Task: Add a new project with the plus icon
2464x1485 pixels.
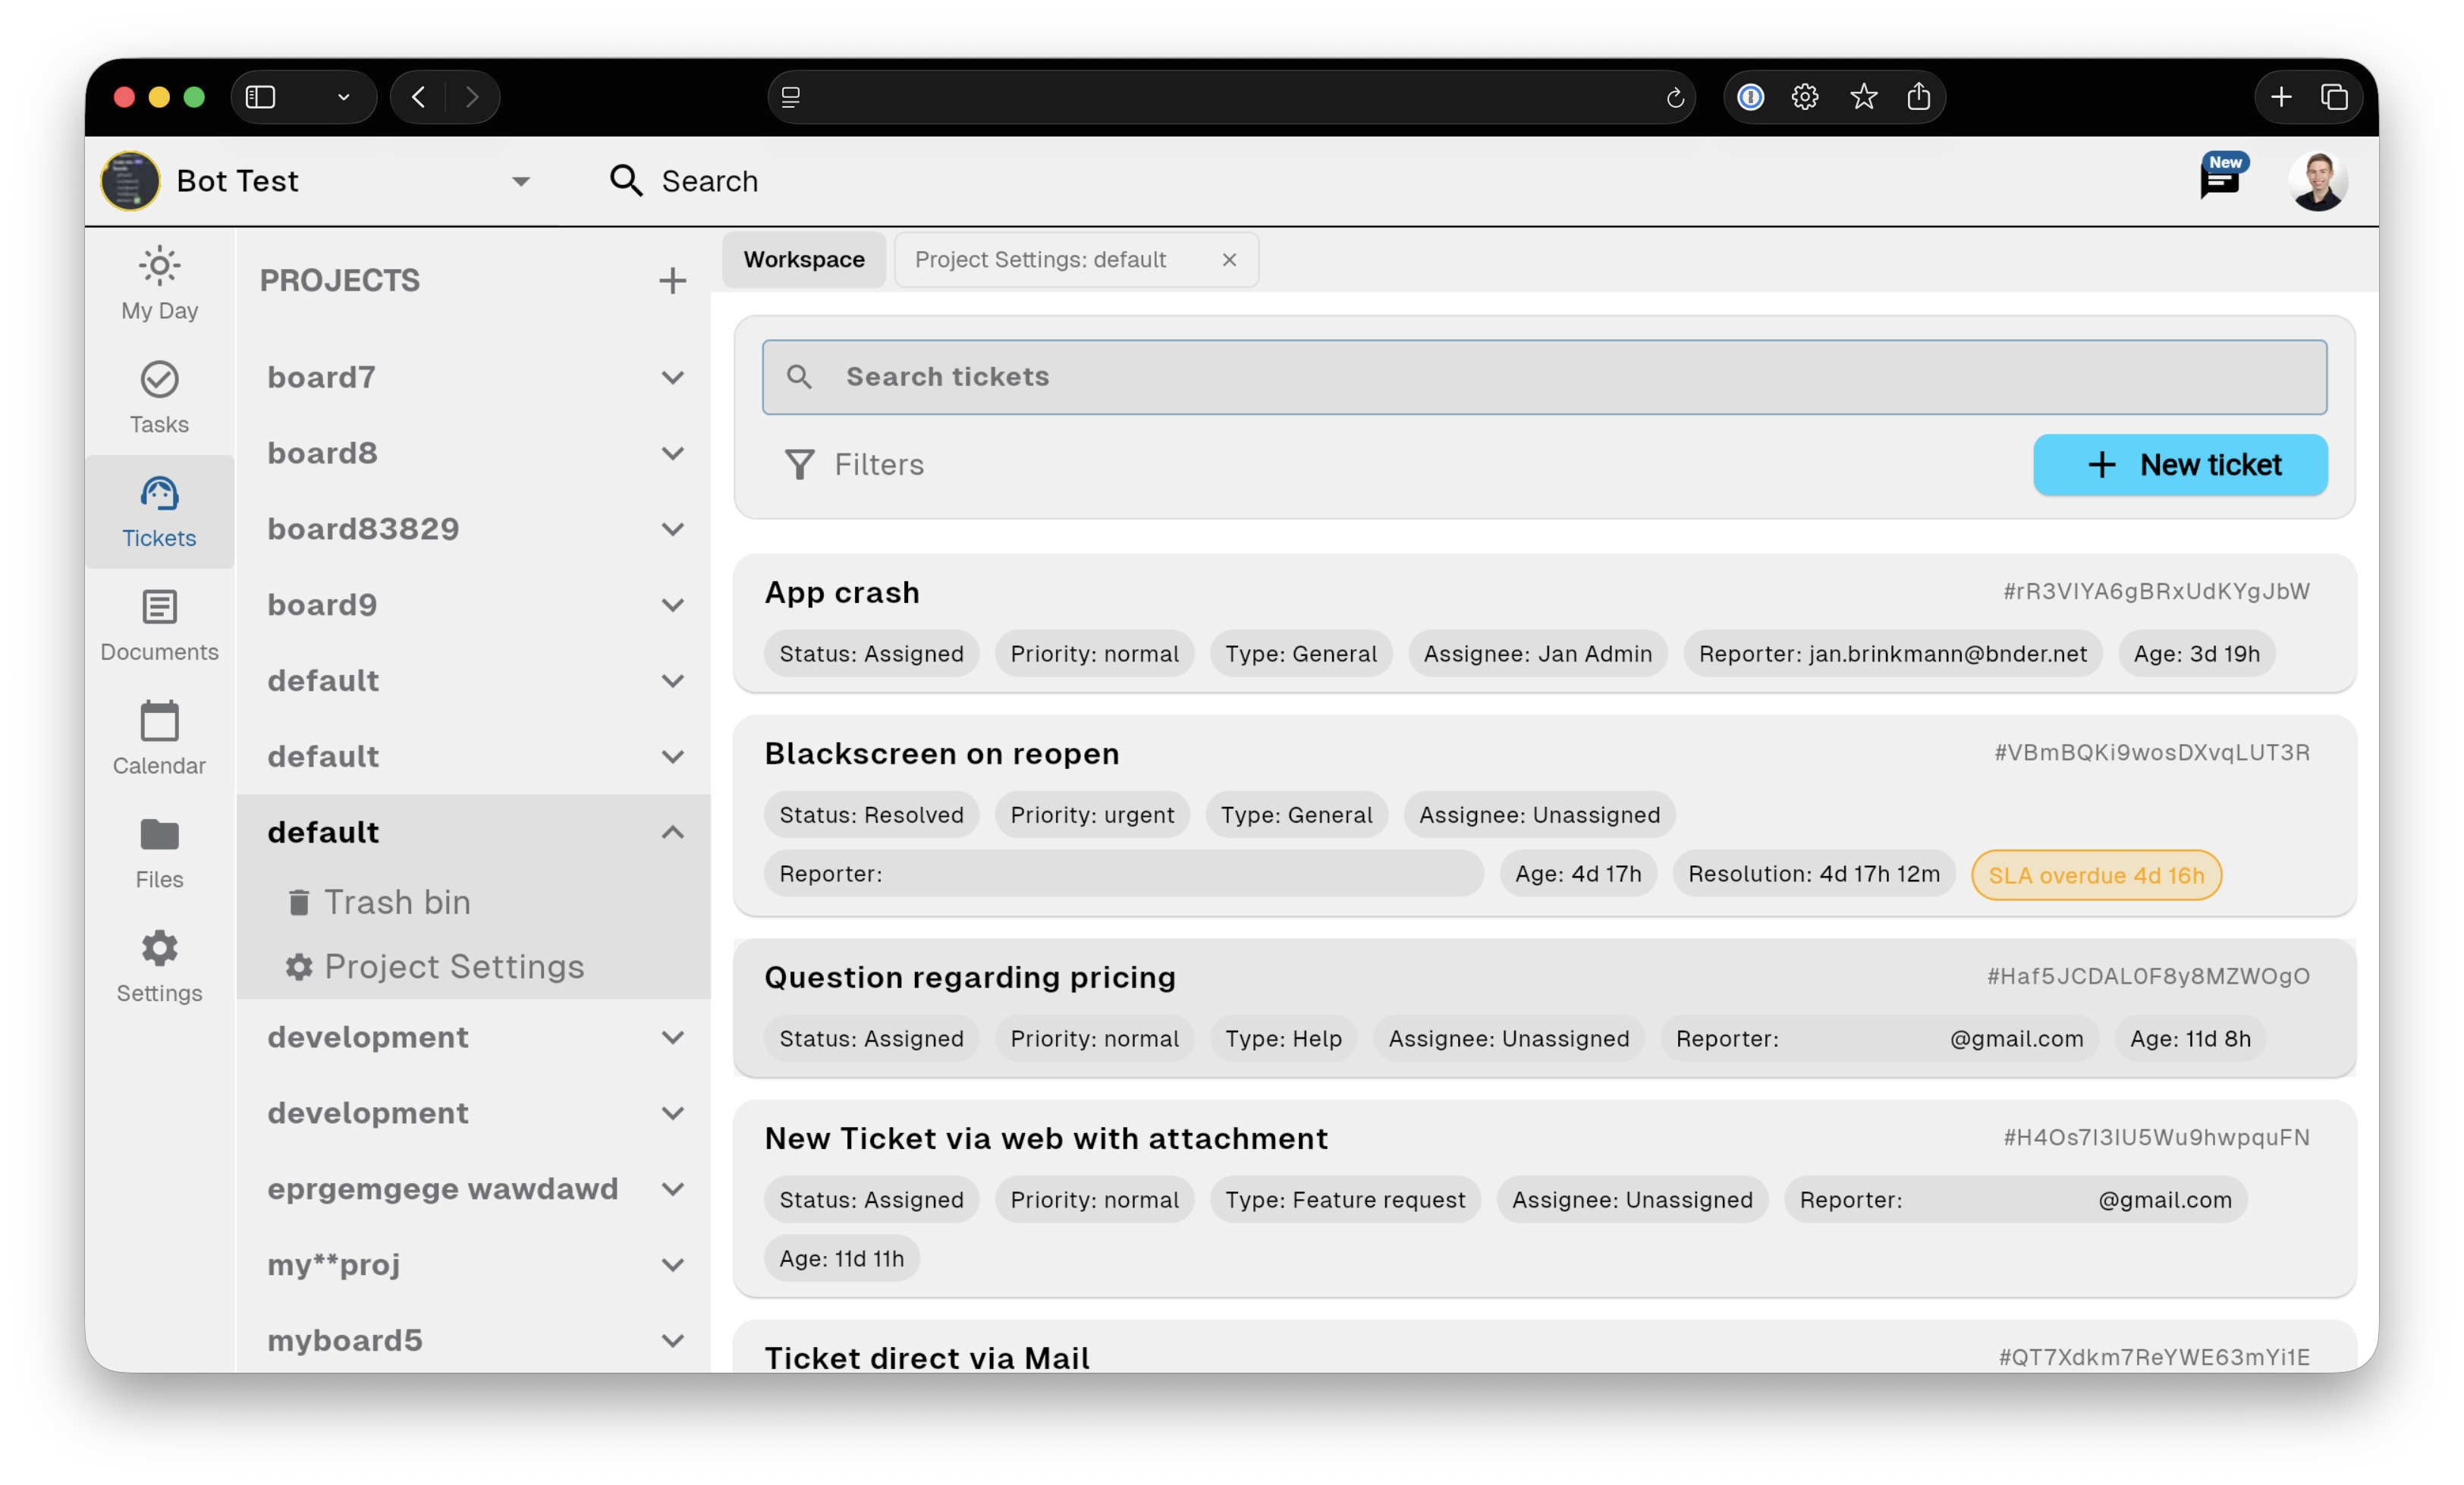Action: [672, 281]
